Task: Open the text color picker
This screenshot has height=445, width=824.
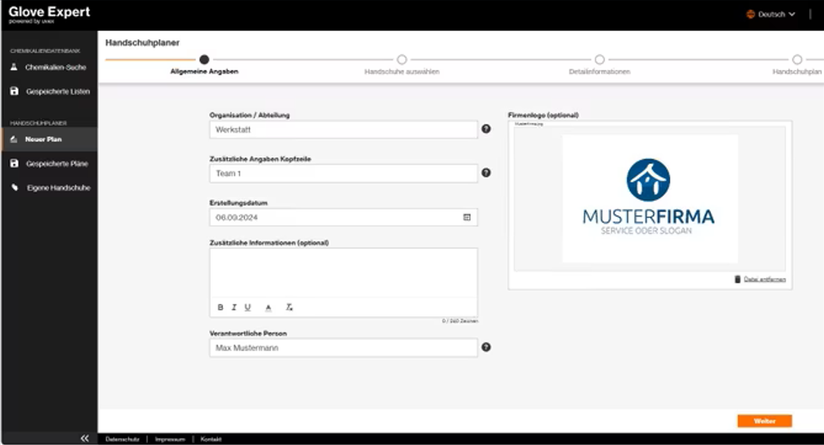Action: (x=268, y=307)
